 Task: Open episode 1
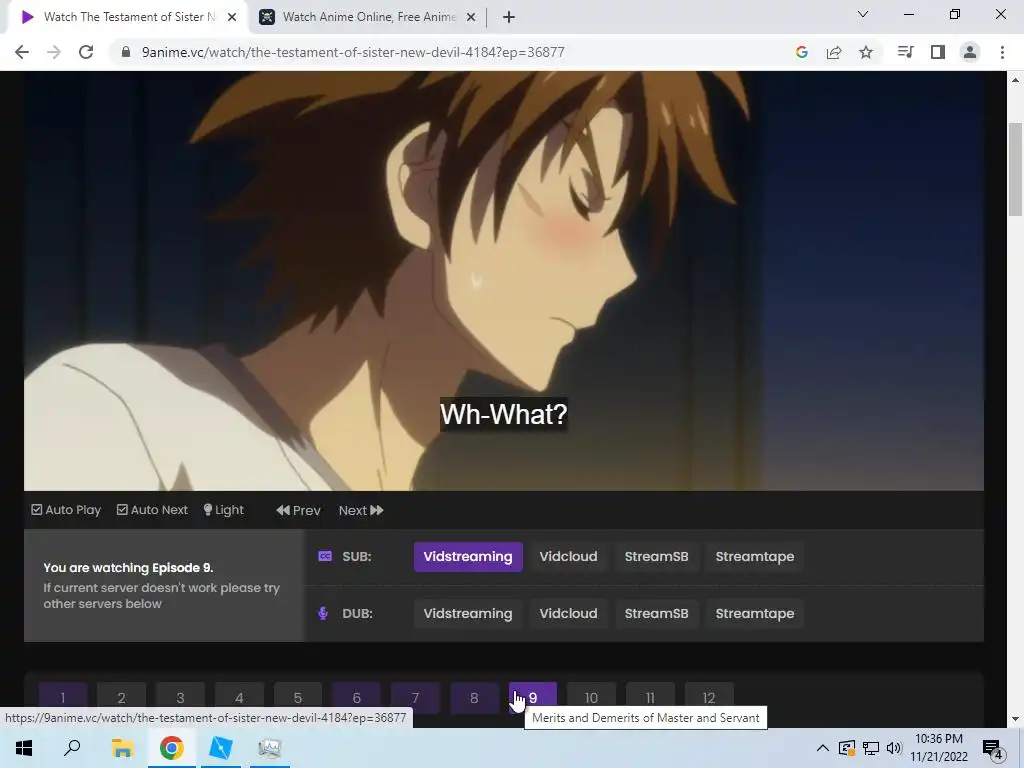click(63, 698)
